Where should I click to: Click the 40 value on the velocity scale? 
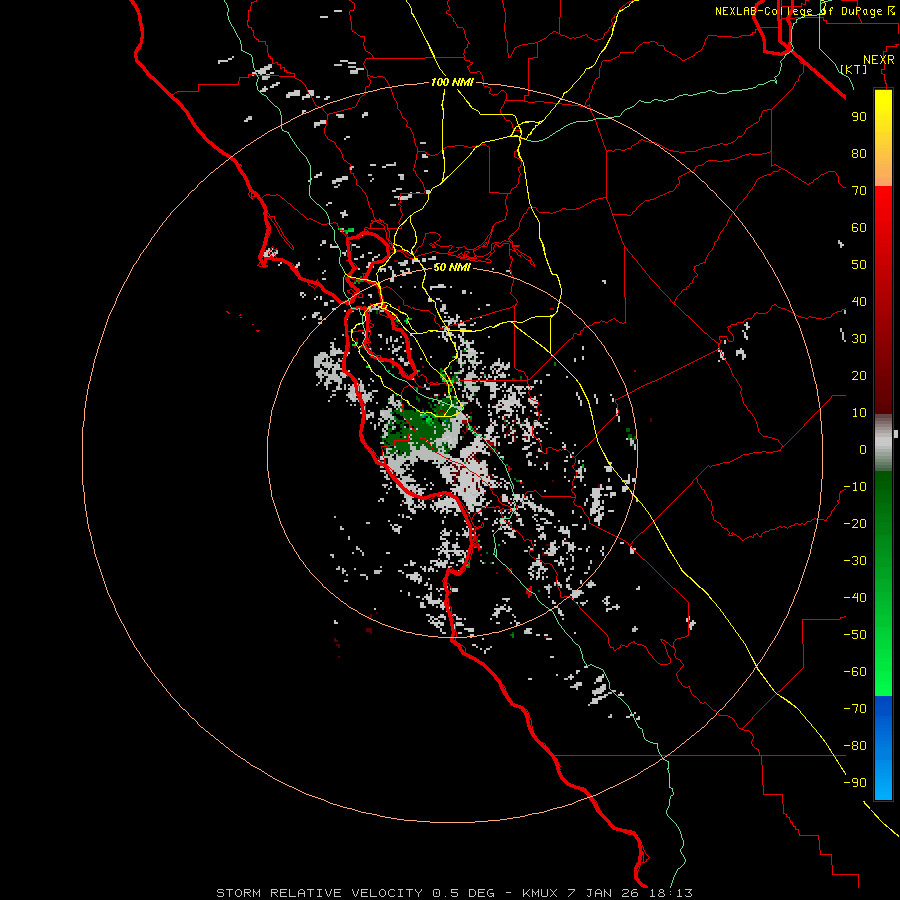(859, 301)
